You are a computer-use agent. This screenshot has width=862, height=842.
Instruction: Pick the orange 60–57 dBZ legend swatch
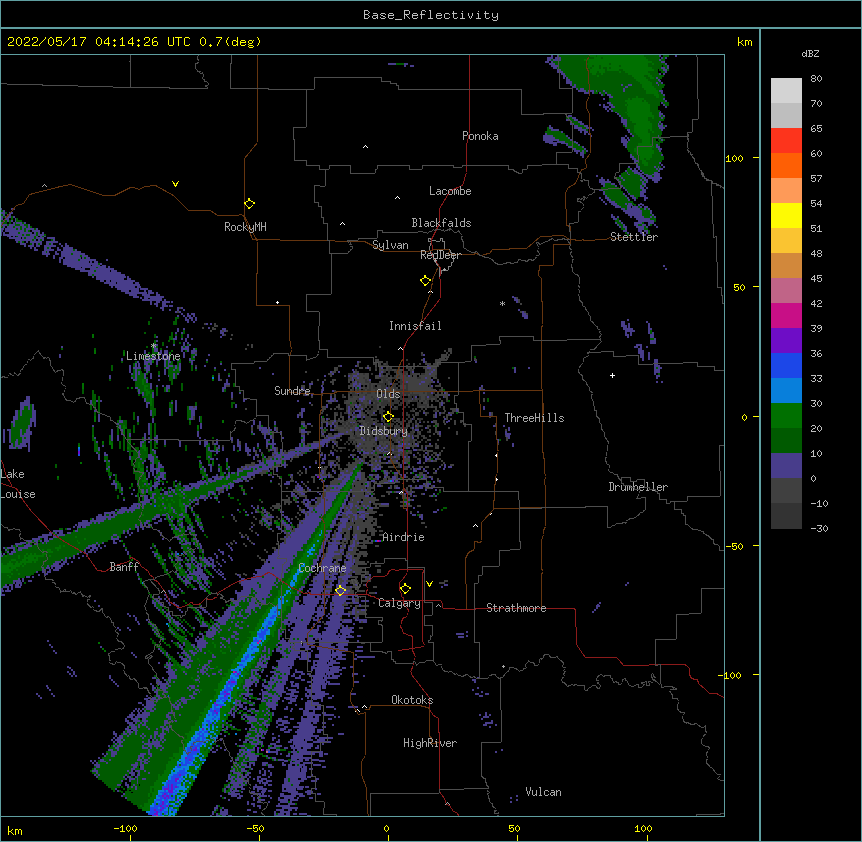pos(786,165)
